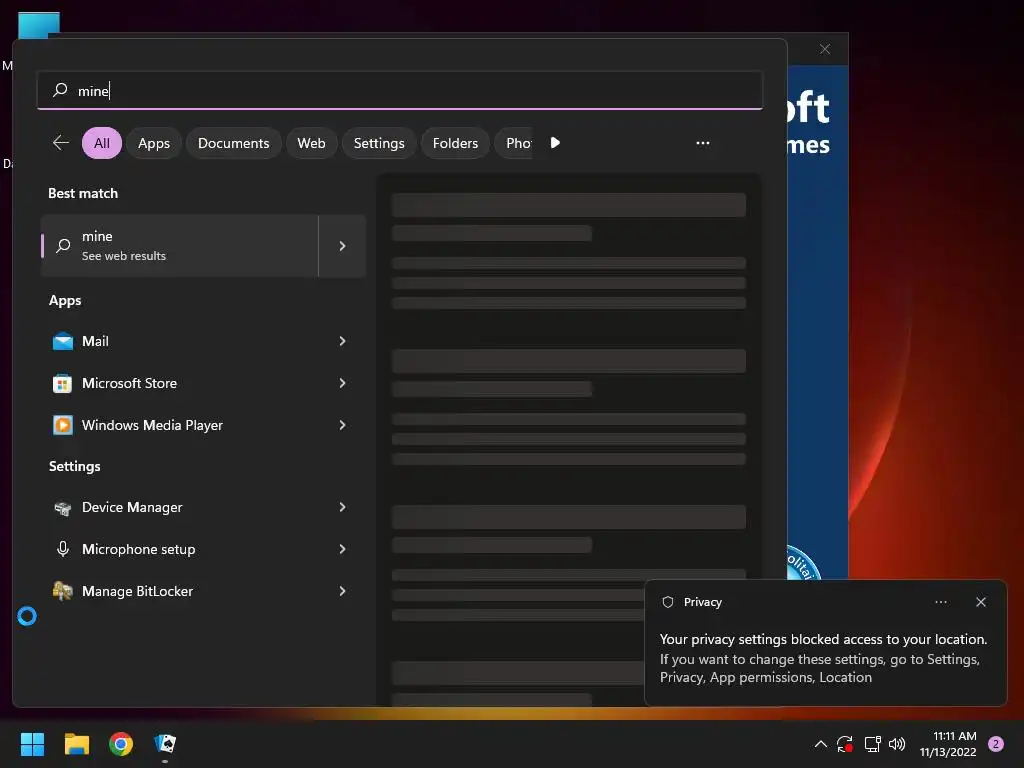
Task: Click in the search text field containing mine
Action: pyautogui.click(x=400, y=90)
